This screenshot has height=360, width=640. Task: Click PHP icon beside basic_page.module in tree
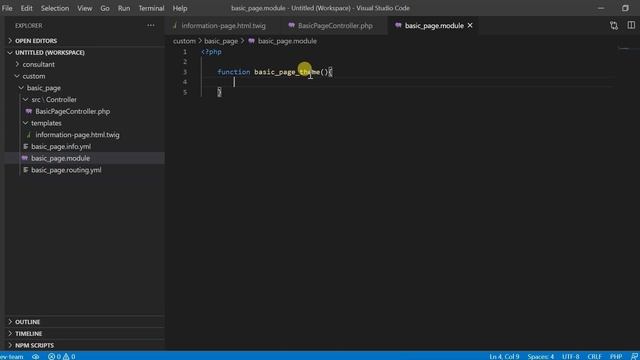tap(25, 158)
